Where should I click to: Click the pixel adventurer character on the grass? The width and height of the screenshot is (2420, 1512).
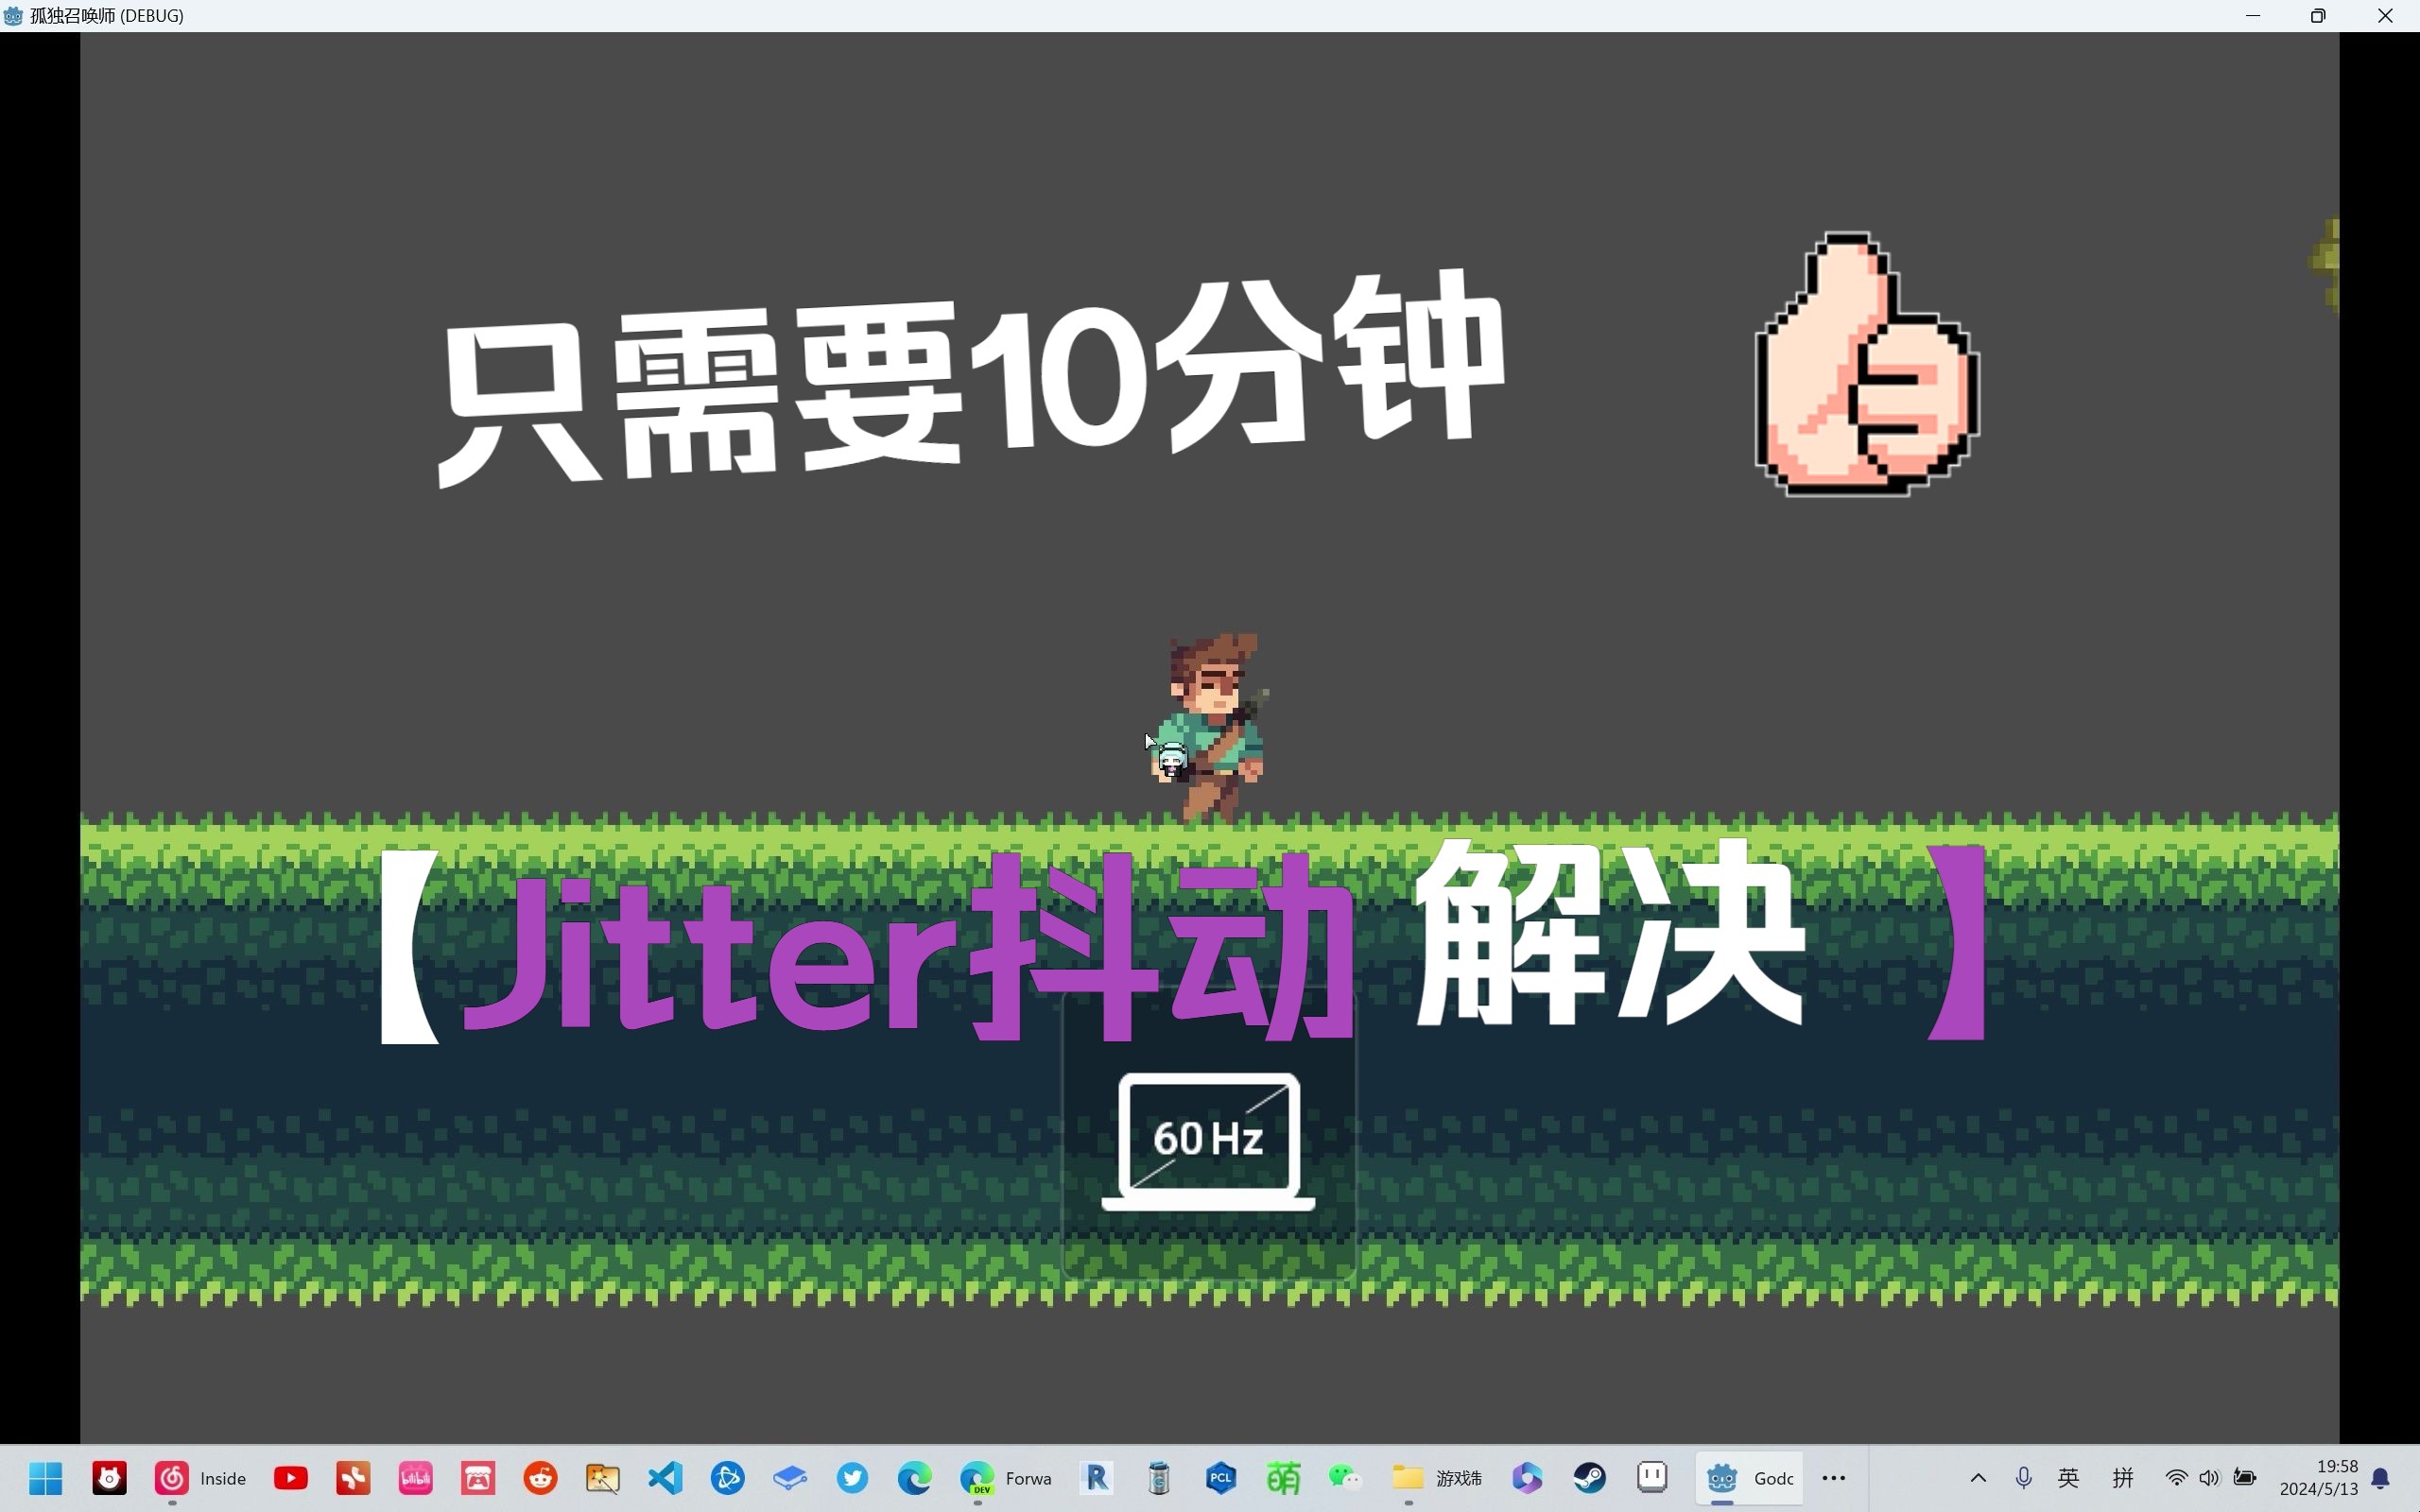[1210, 728]
